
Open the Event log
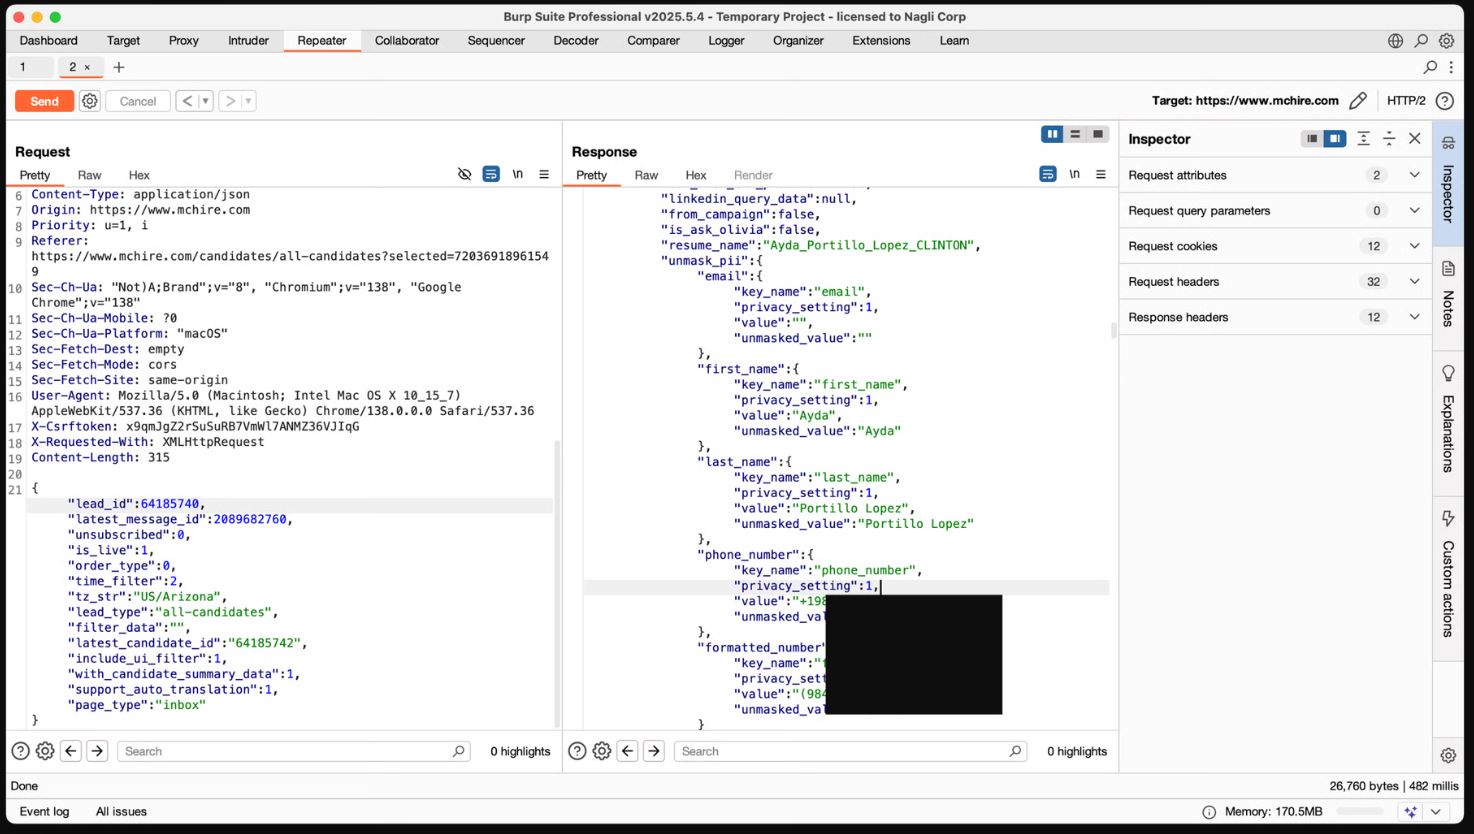44,812
